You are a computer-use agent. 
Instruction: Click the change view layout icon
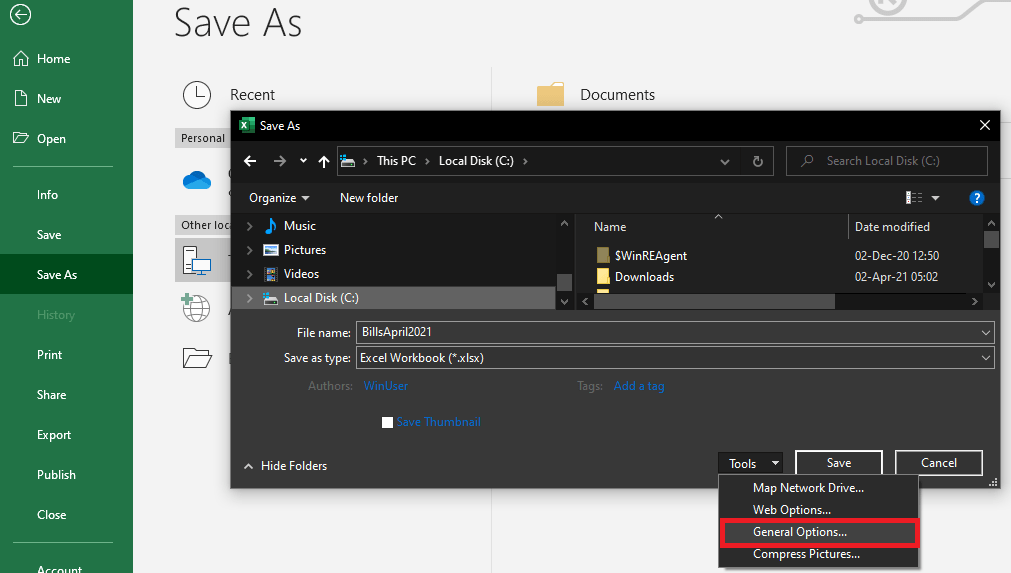[914, 198]
